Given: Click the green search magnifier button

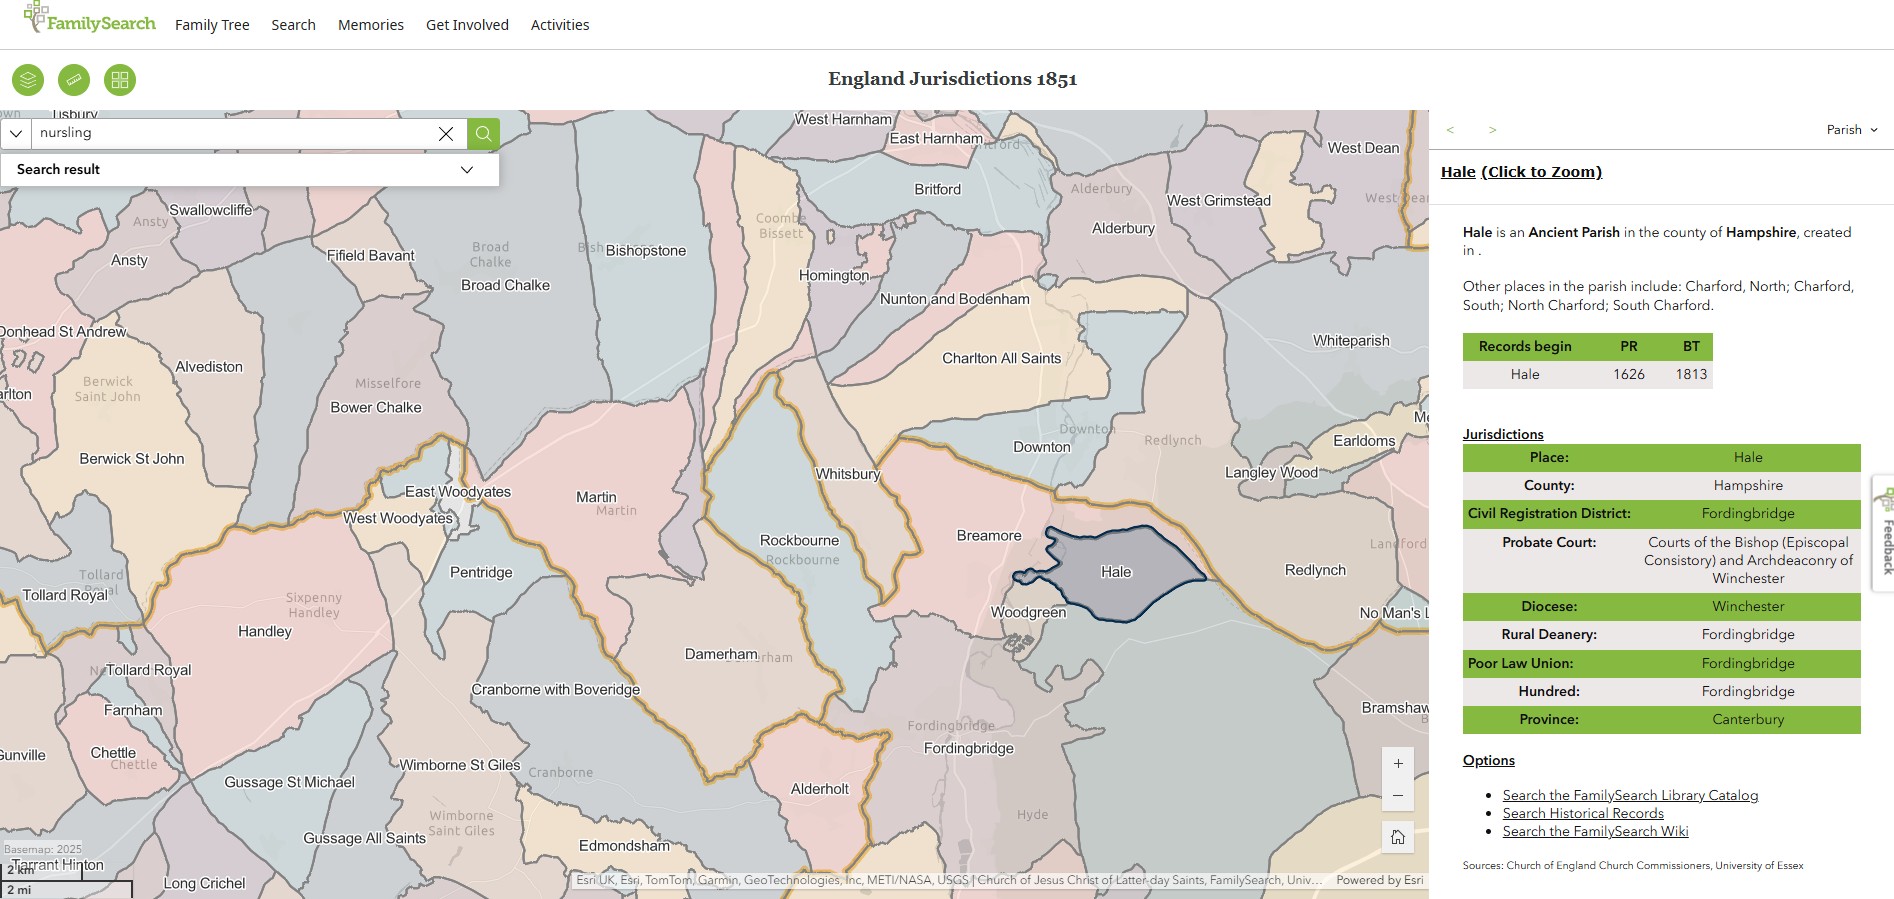Looking at the screenshot, I should (483, 133).
